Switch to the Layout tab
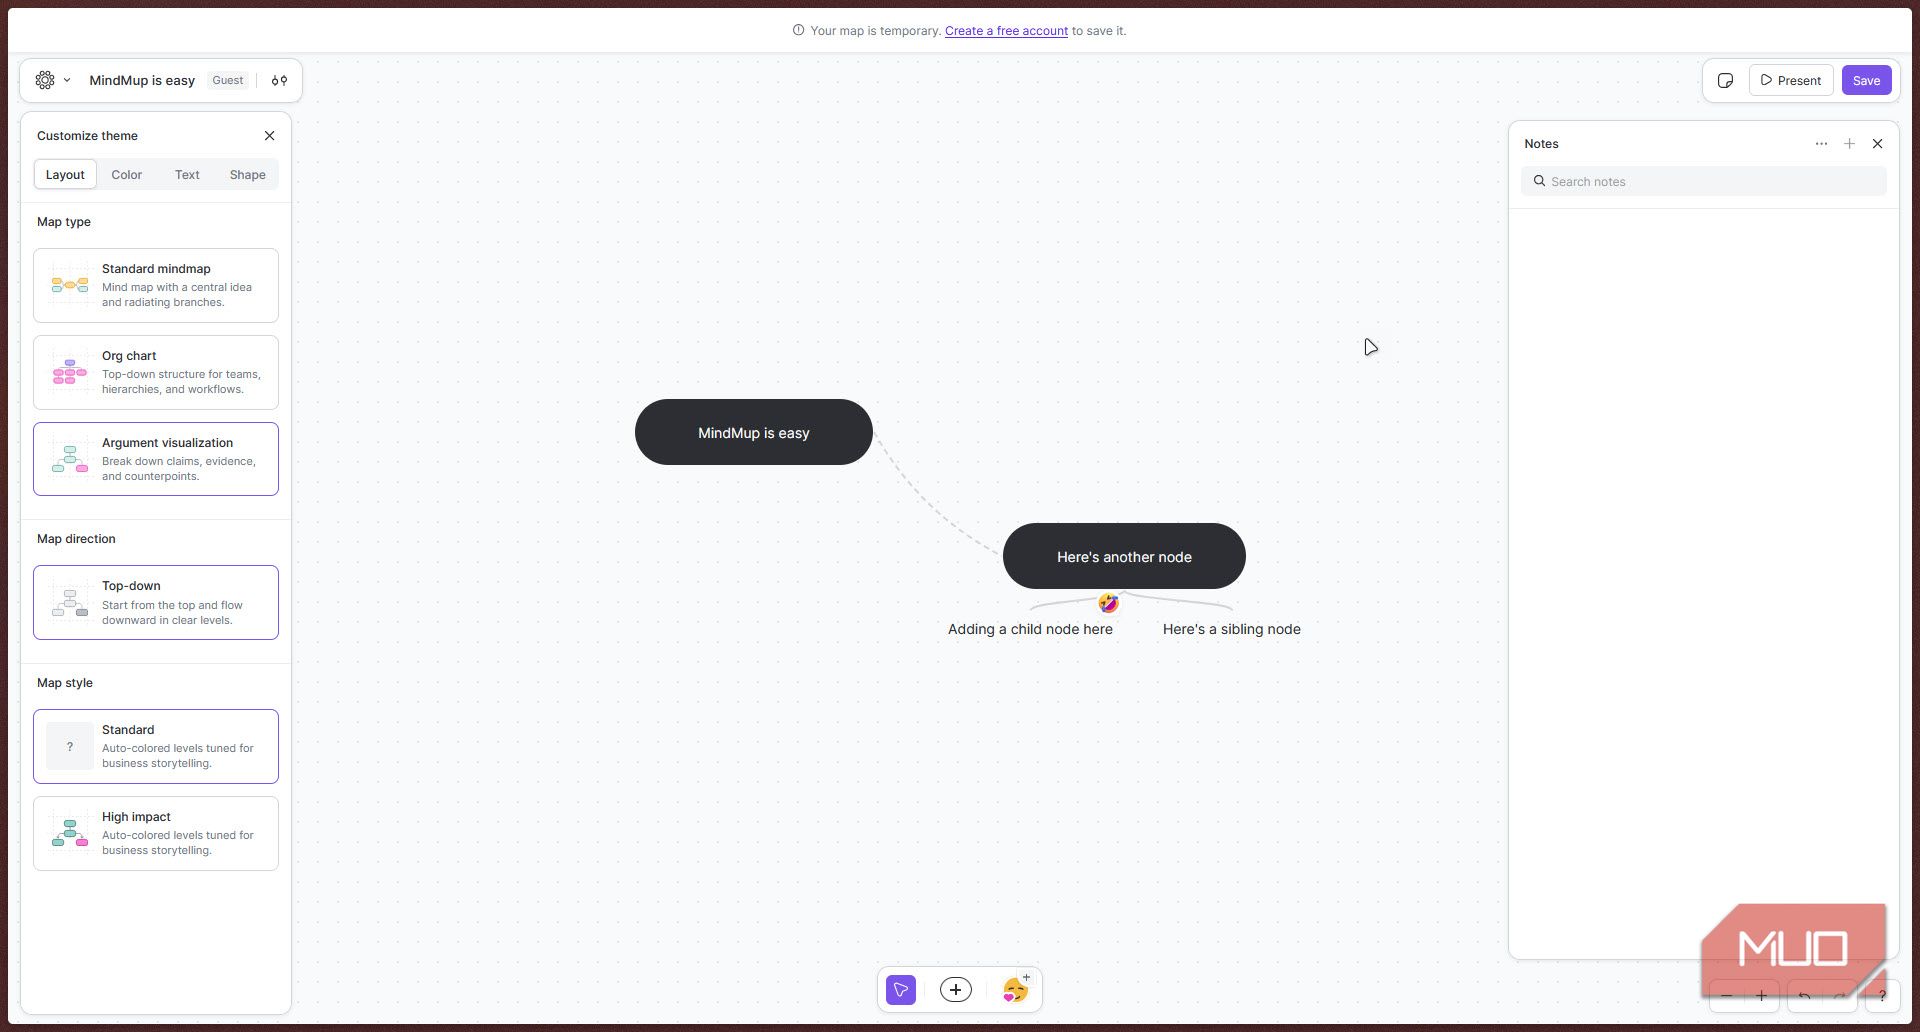 tap(65, 174)
